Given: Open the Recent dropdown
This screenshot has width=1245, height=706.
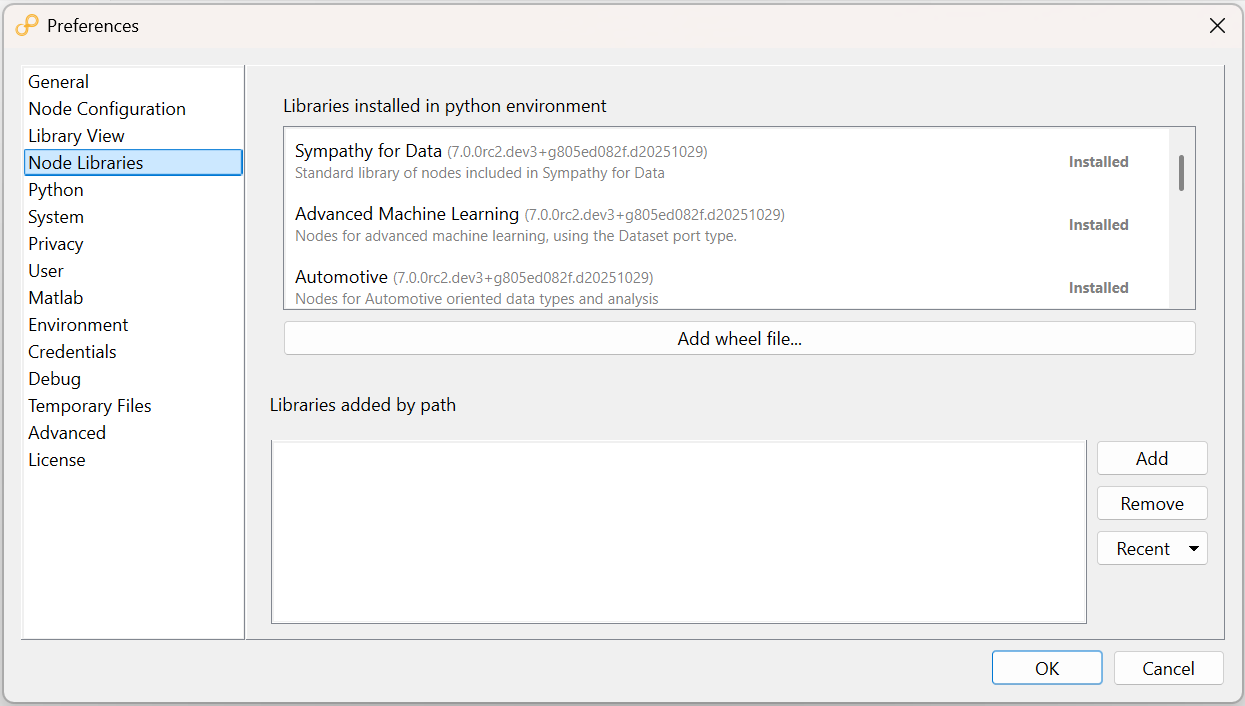Looking at the screenshot, I should (x=1152, y=548).
